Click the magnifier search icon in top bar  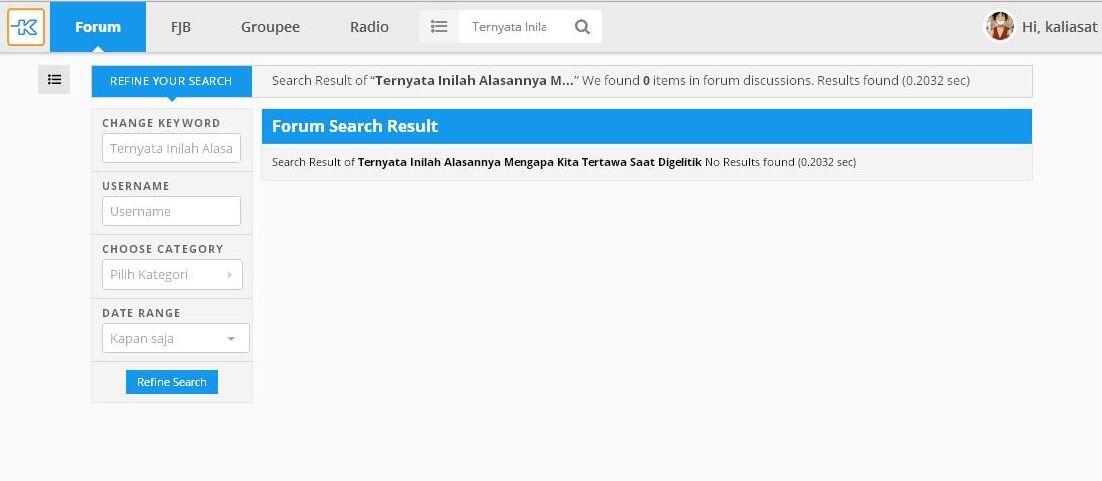point(582,27)
